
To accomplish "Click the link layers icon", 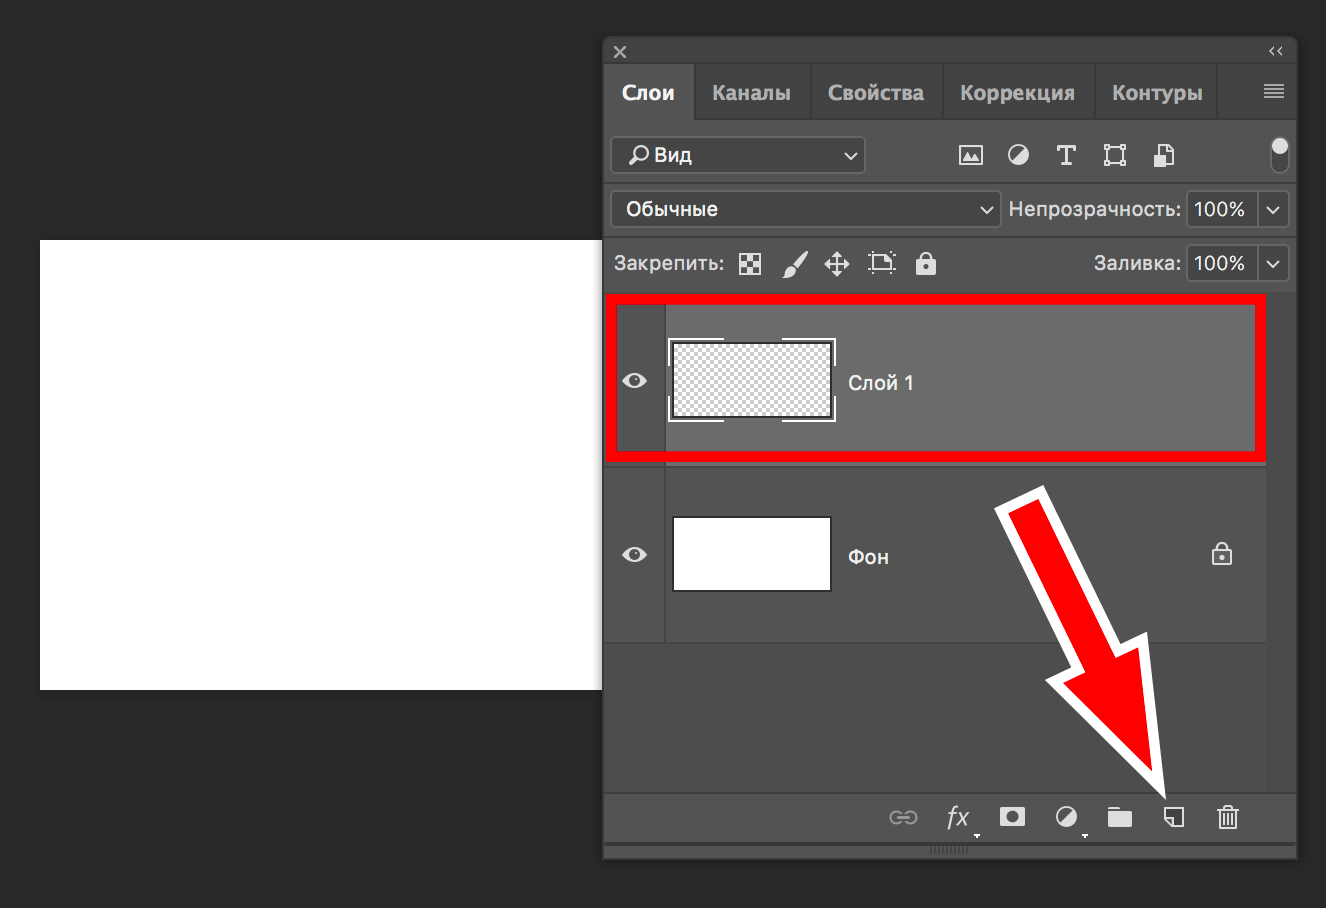I will coord(903,818).
